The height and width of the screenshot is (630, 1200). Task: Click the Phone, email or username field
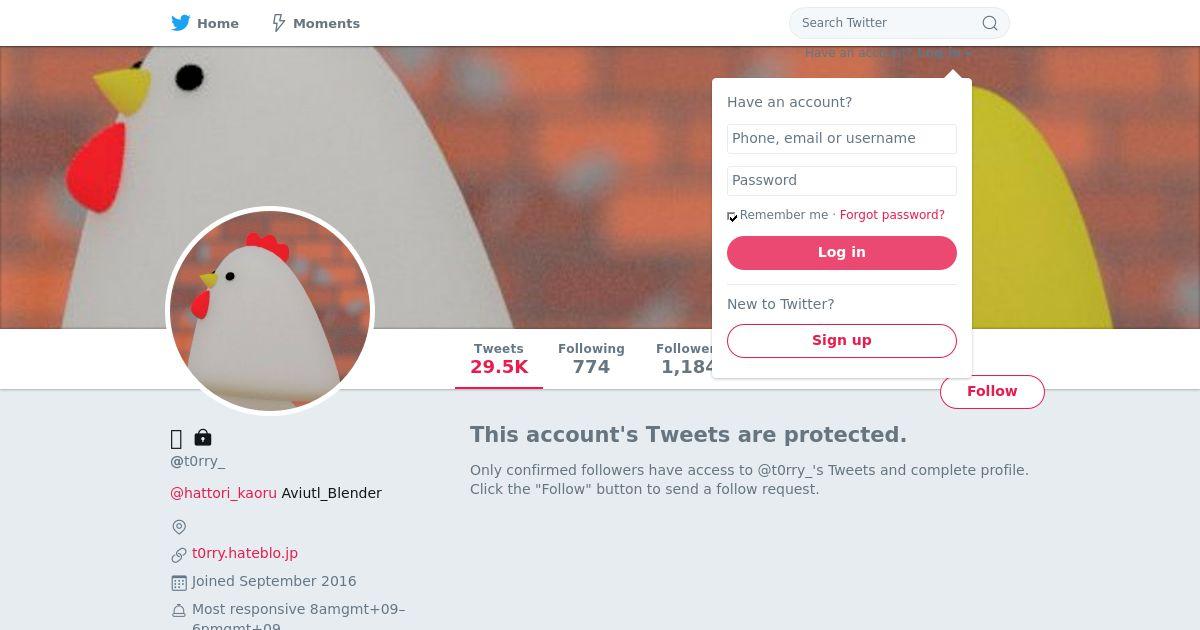[x=842, y=139]
